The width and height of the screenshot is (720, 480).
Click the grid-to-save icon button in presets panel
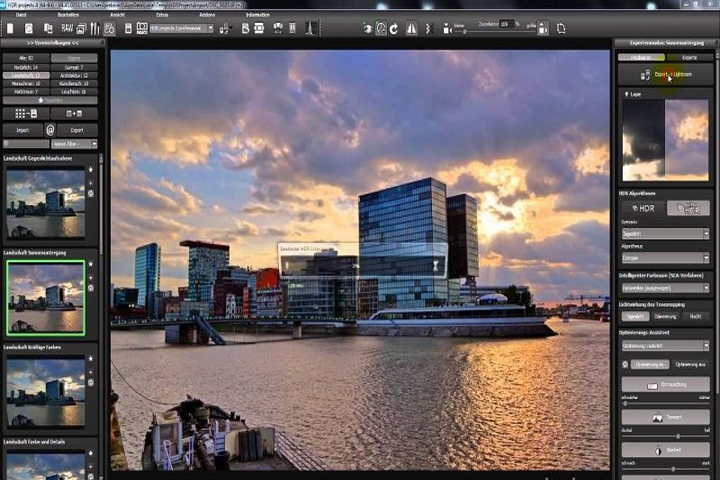point(26,113)
